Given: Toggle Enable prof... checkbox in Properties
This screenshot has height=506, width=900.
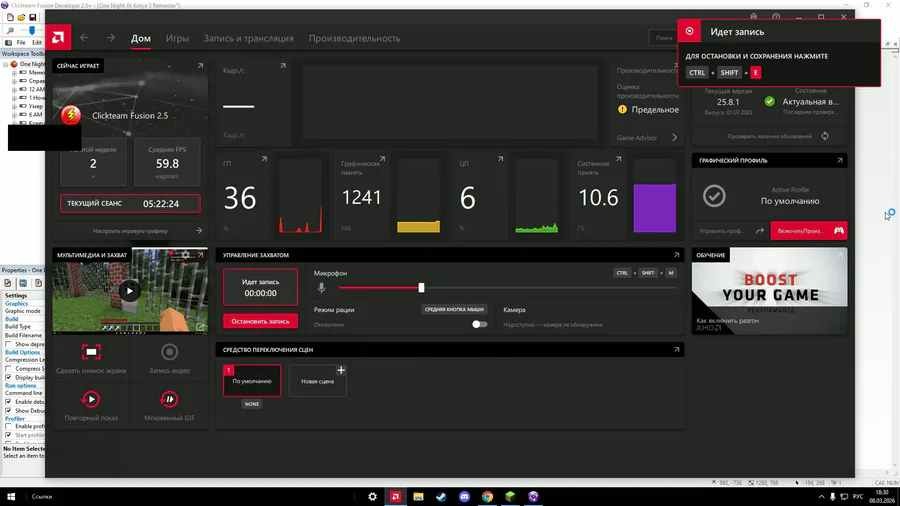Looking at the screenshot, I should tap(8, 426).
